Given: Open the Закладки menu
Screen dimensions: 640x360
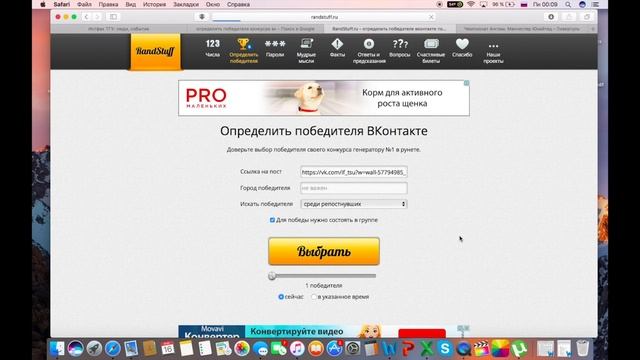Looking at the screenshot, I should tap(186, 4).
